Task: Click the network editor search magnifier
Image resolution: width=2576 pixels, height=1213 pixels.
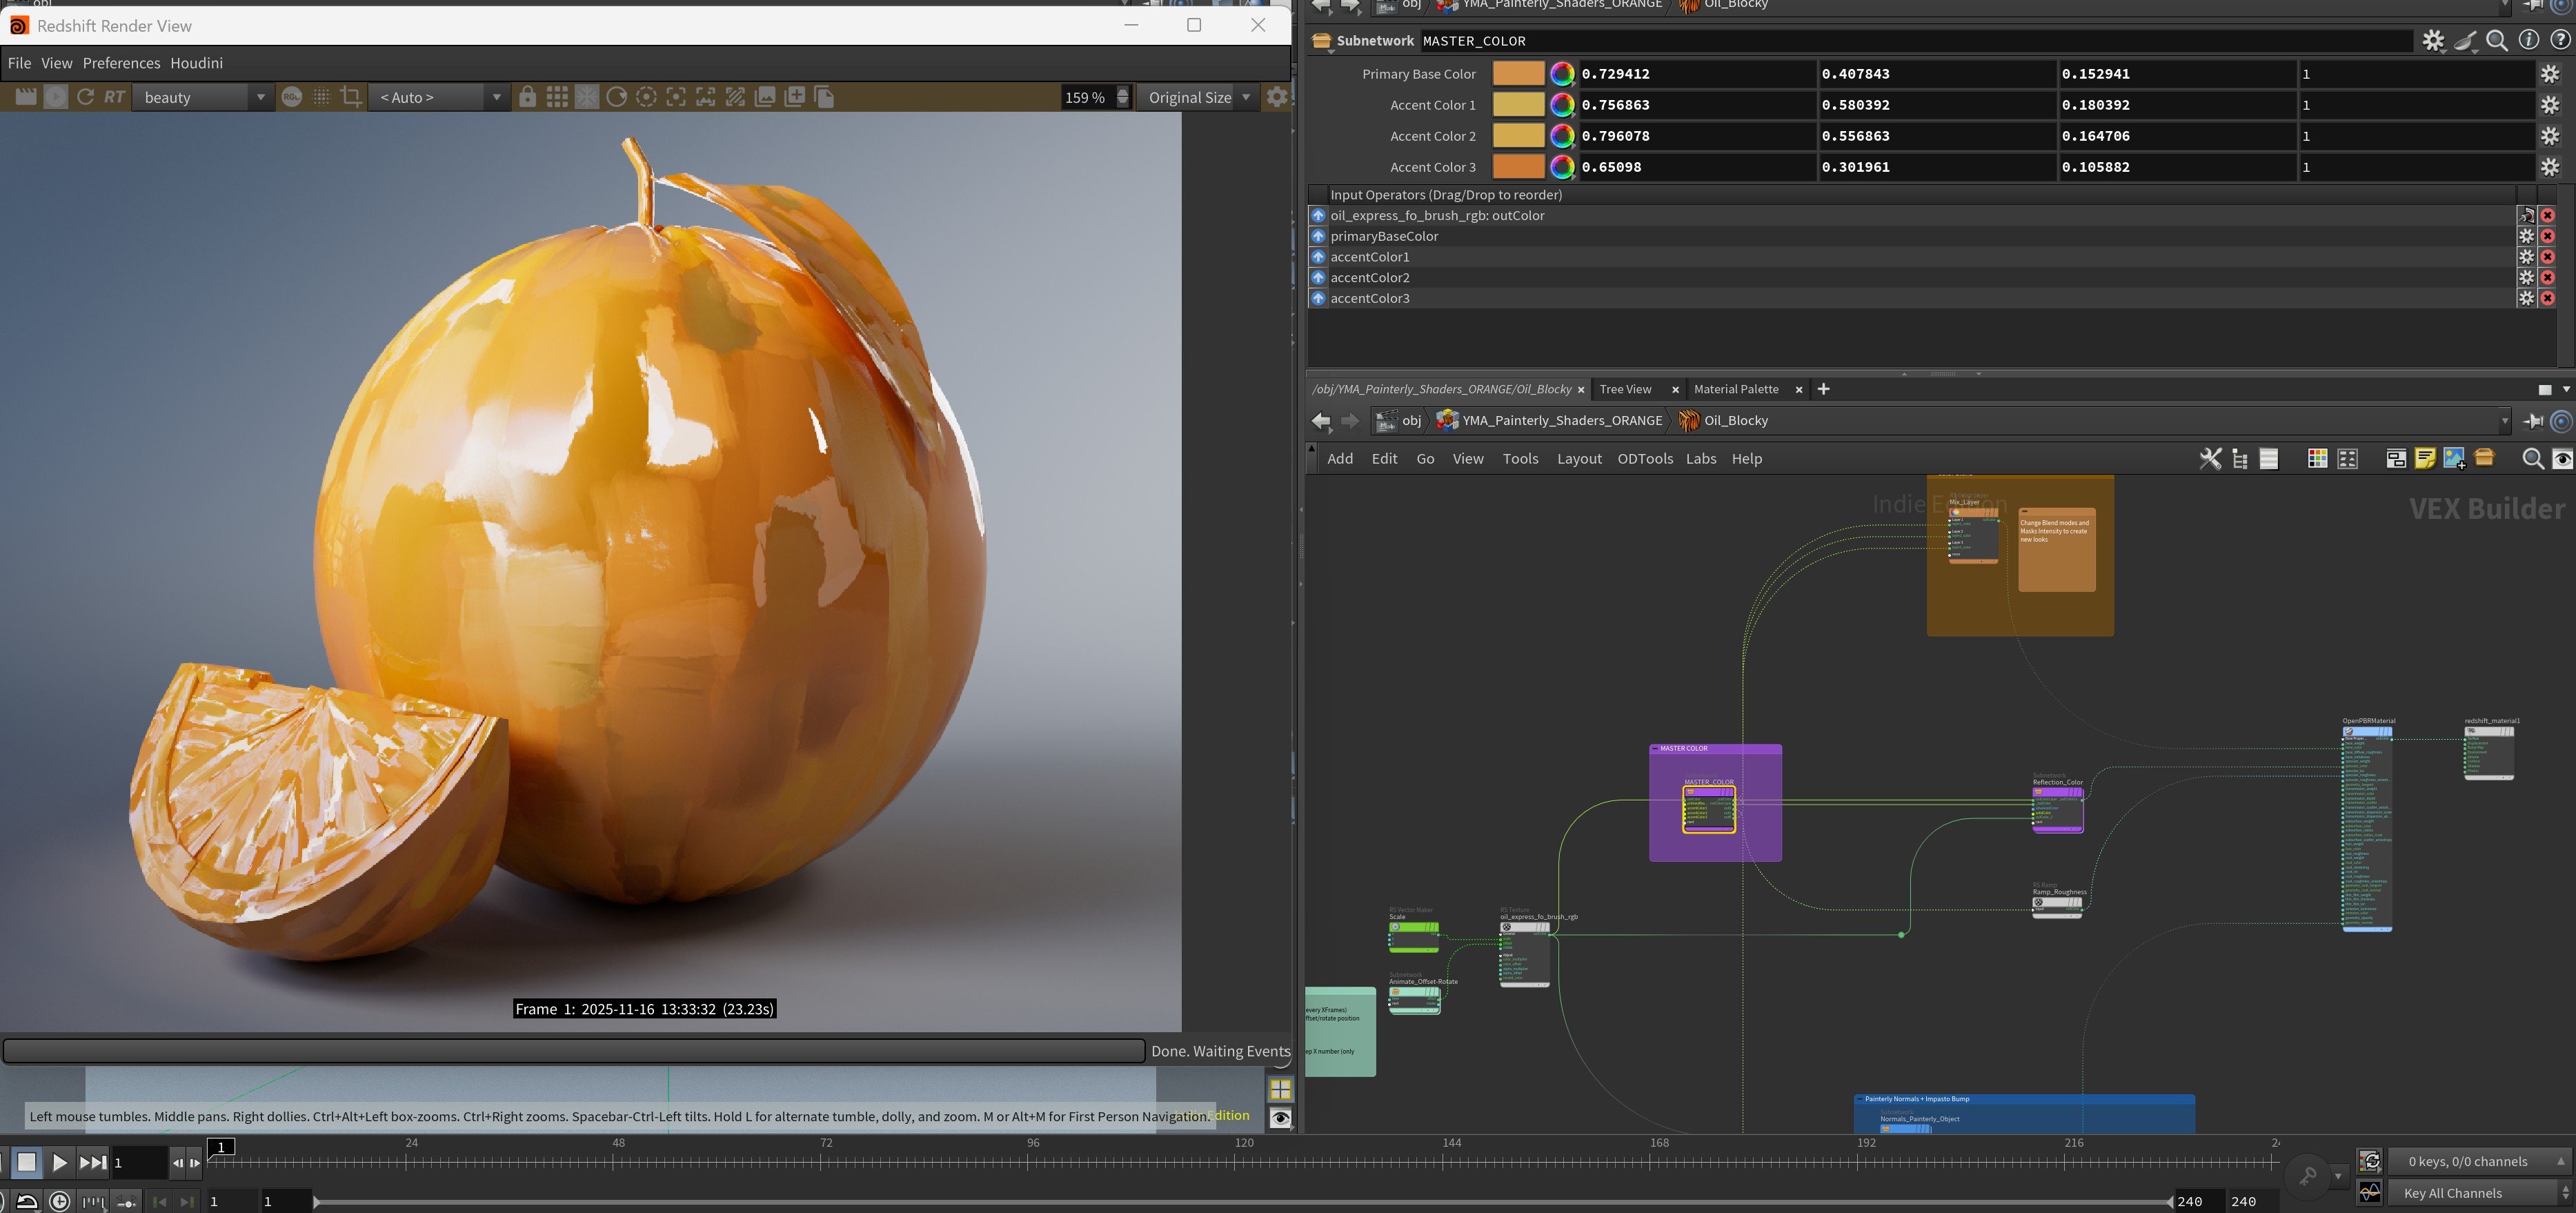Action: (x=2532, y=459)
